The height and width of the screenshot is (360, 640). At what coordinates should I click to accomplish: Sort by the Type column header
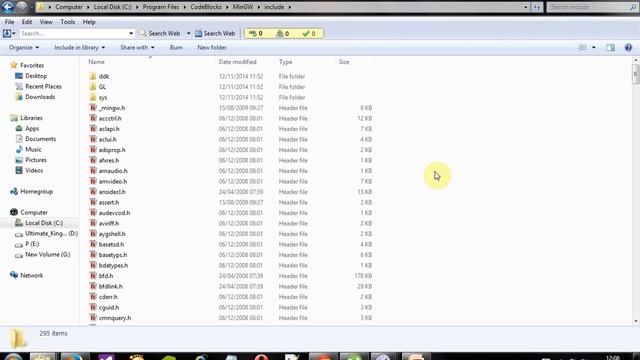(x=285, y=62)
